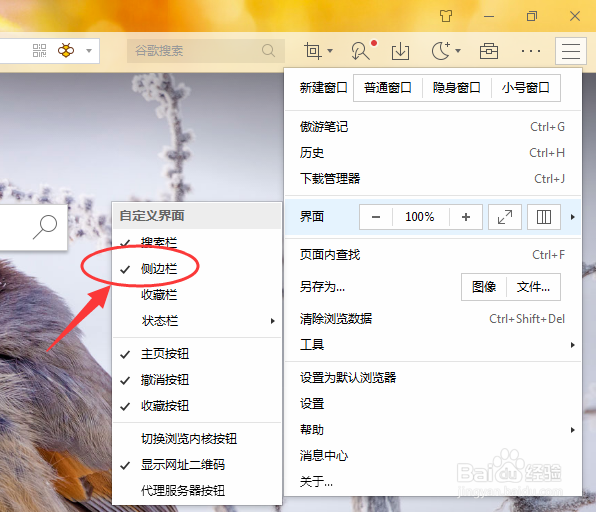Click the three-dots more tools icon

coord(531,51)
